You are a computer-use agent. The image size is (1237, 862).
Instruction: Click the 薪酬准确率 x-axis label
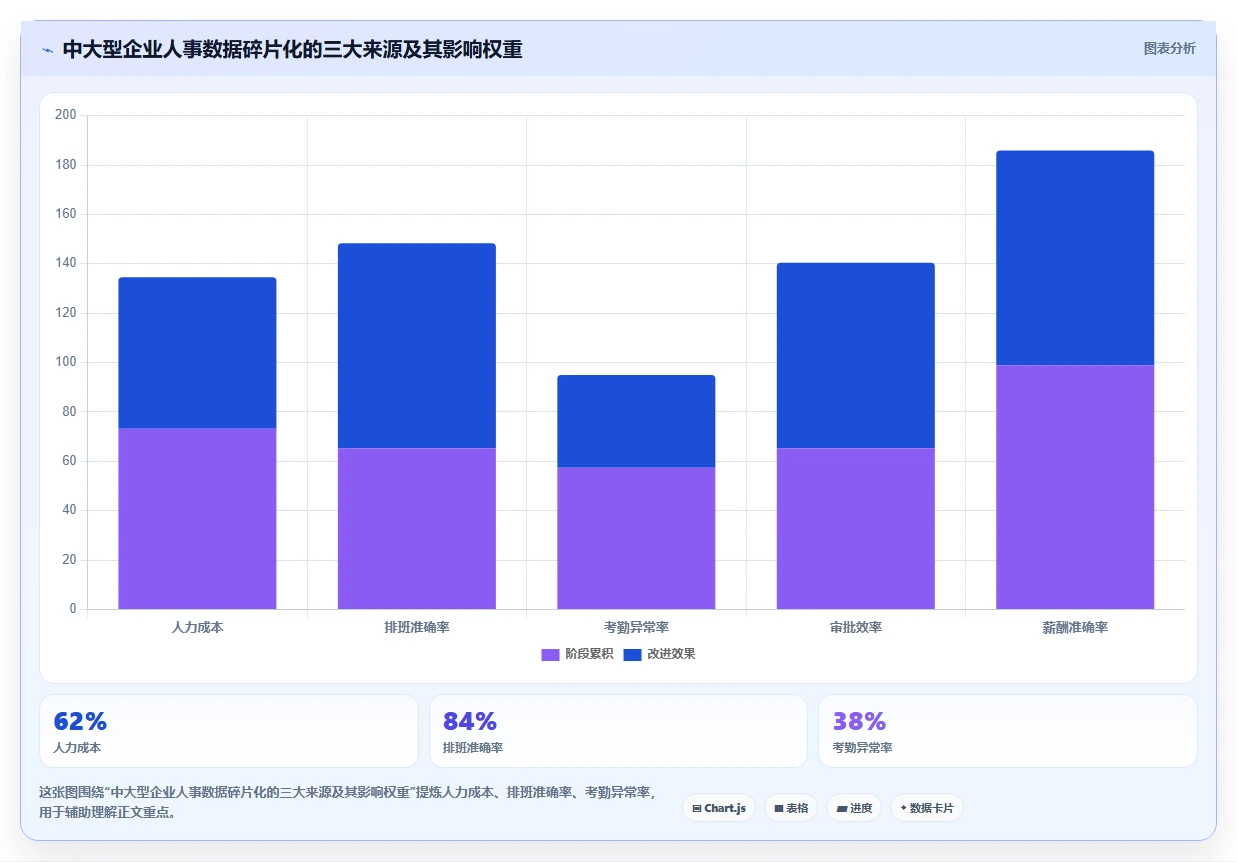(1075, 628)
